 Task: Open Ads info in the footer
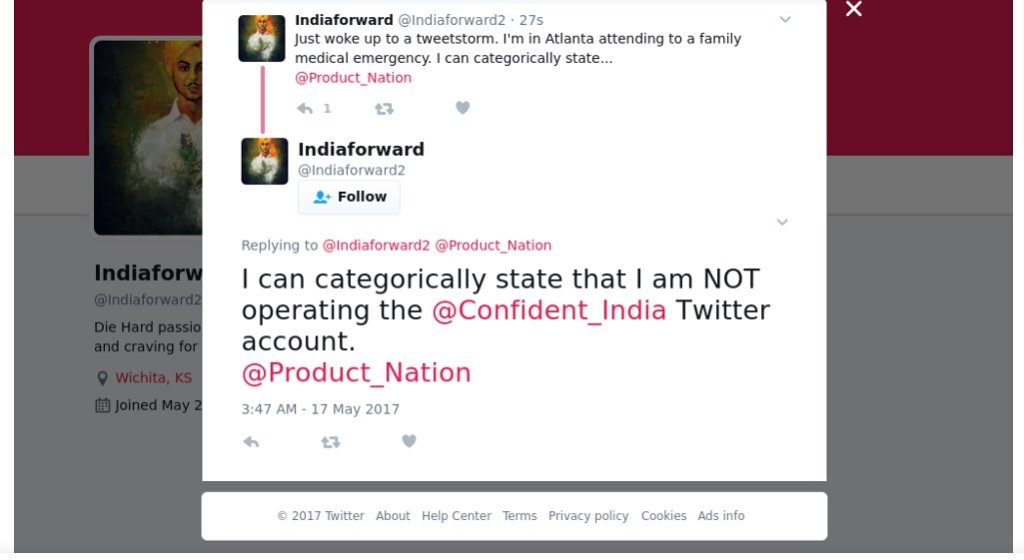tap(721, 516)
